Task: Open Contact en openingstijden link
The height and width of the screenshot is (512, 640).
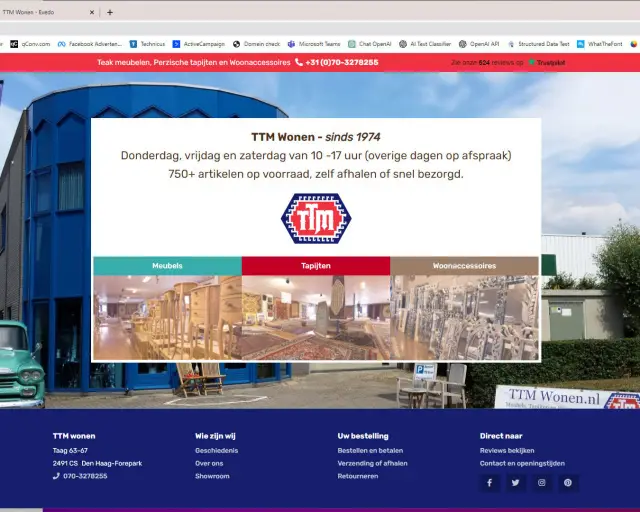Action: 522,463
